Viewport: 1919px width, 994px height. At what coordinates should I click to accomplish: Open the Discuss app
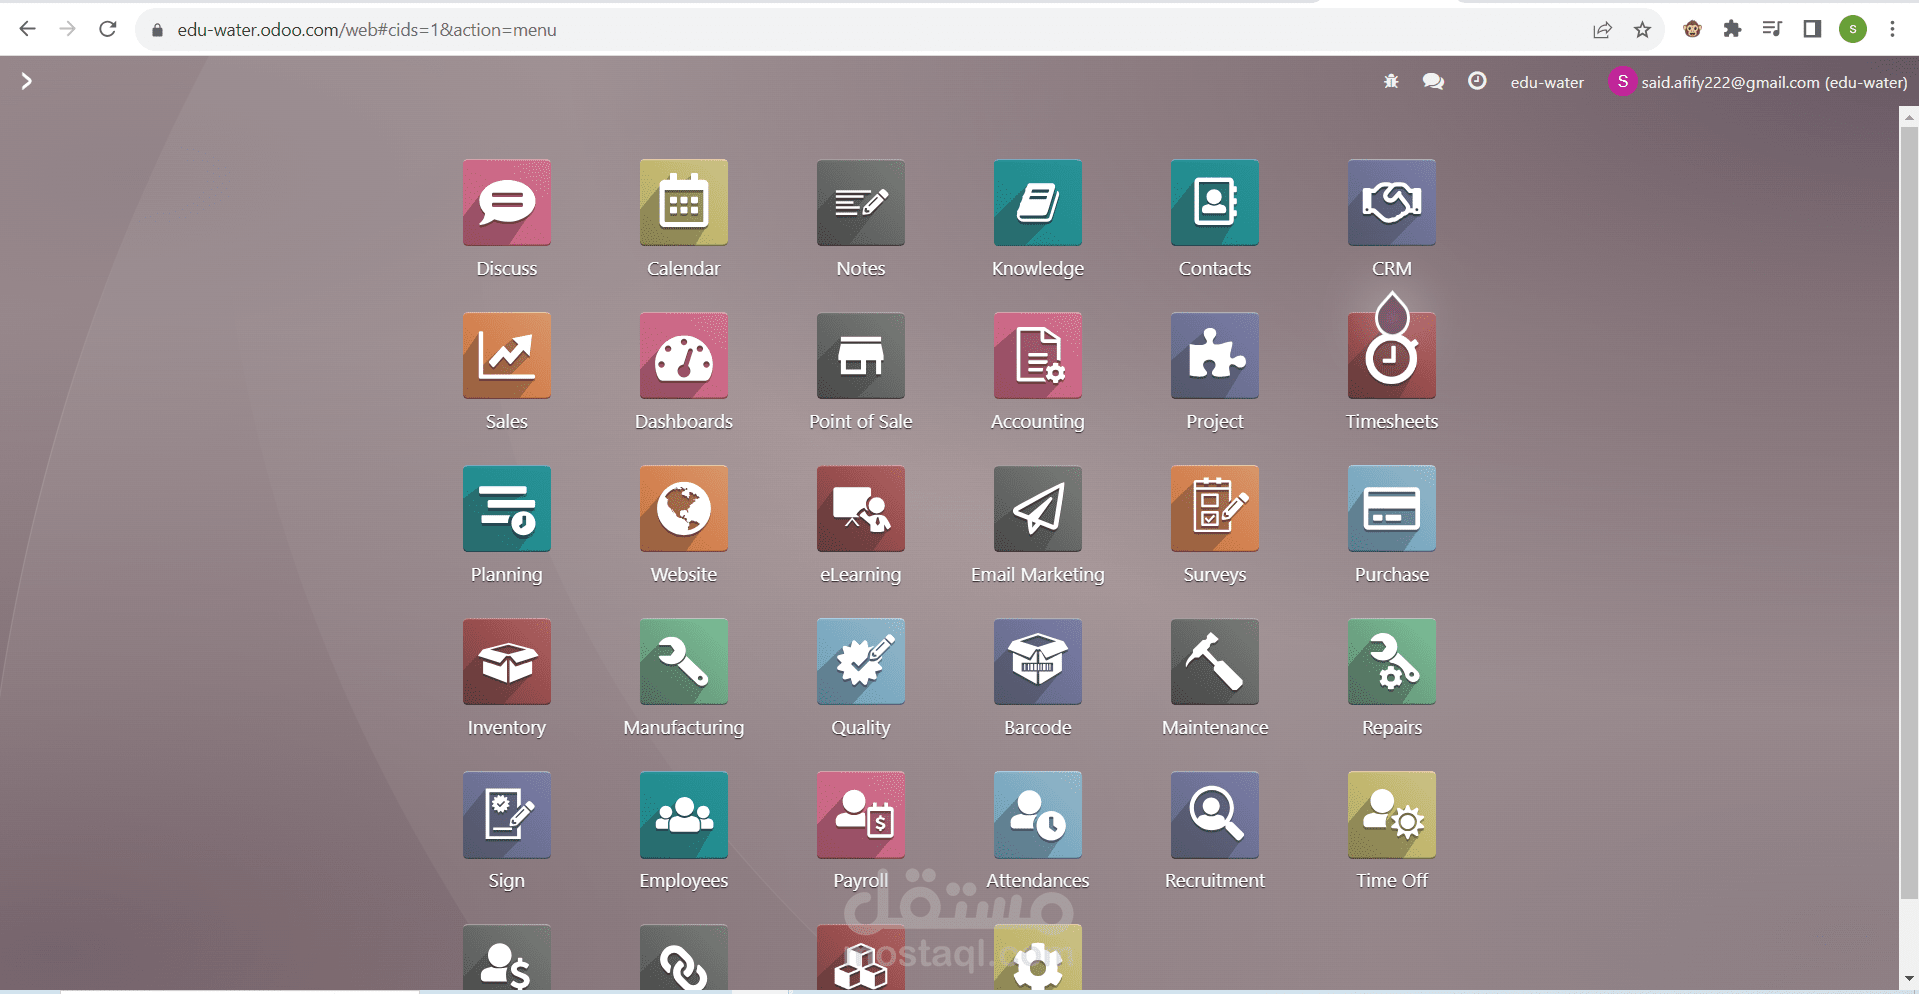[x=507, y=203]
